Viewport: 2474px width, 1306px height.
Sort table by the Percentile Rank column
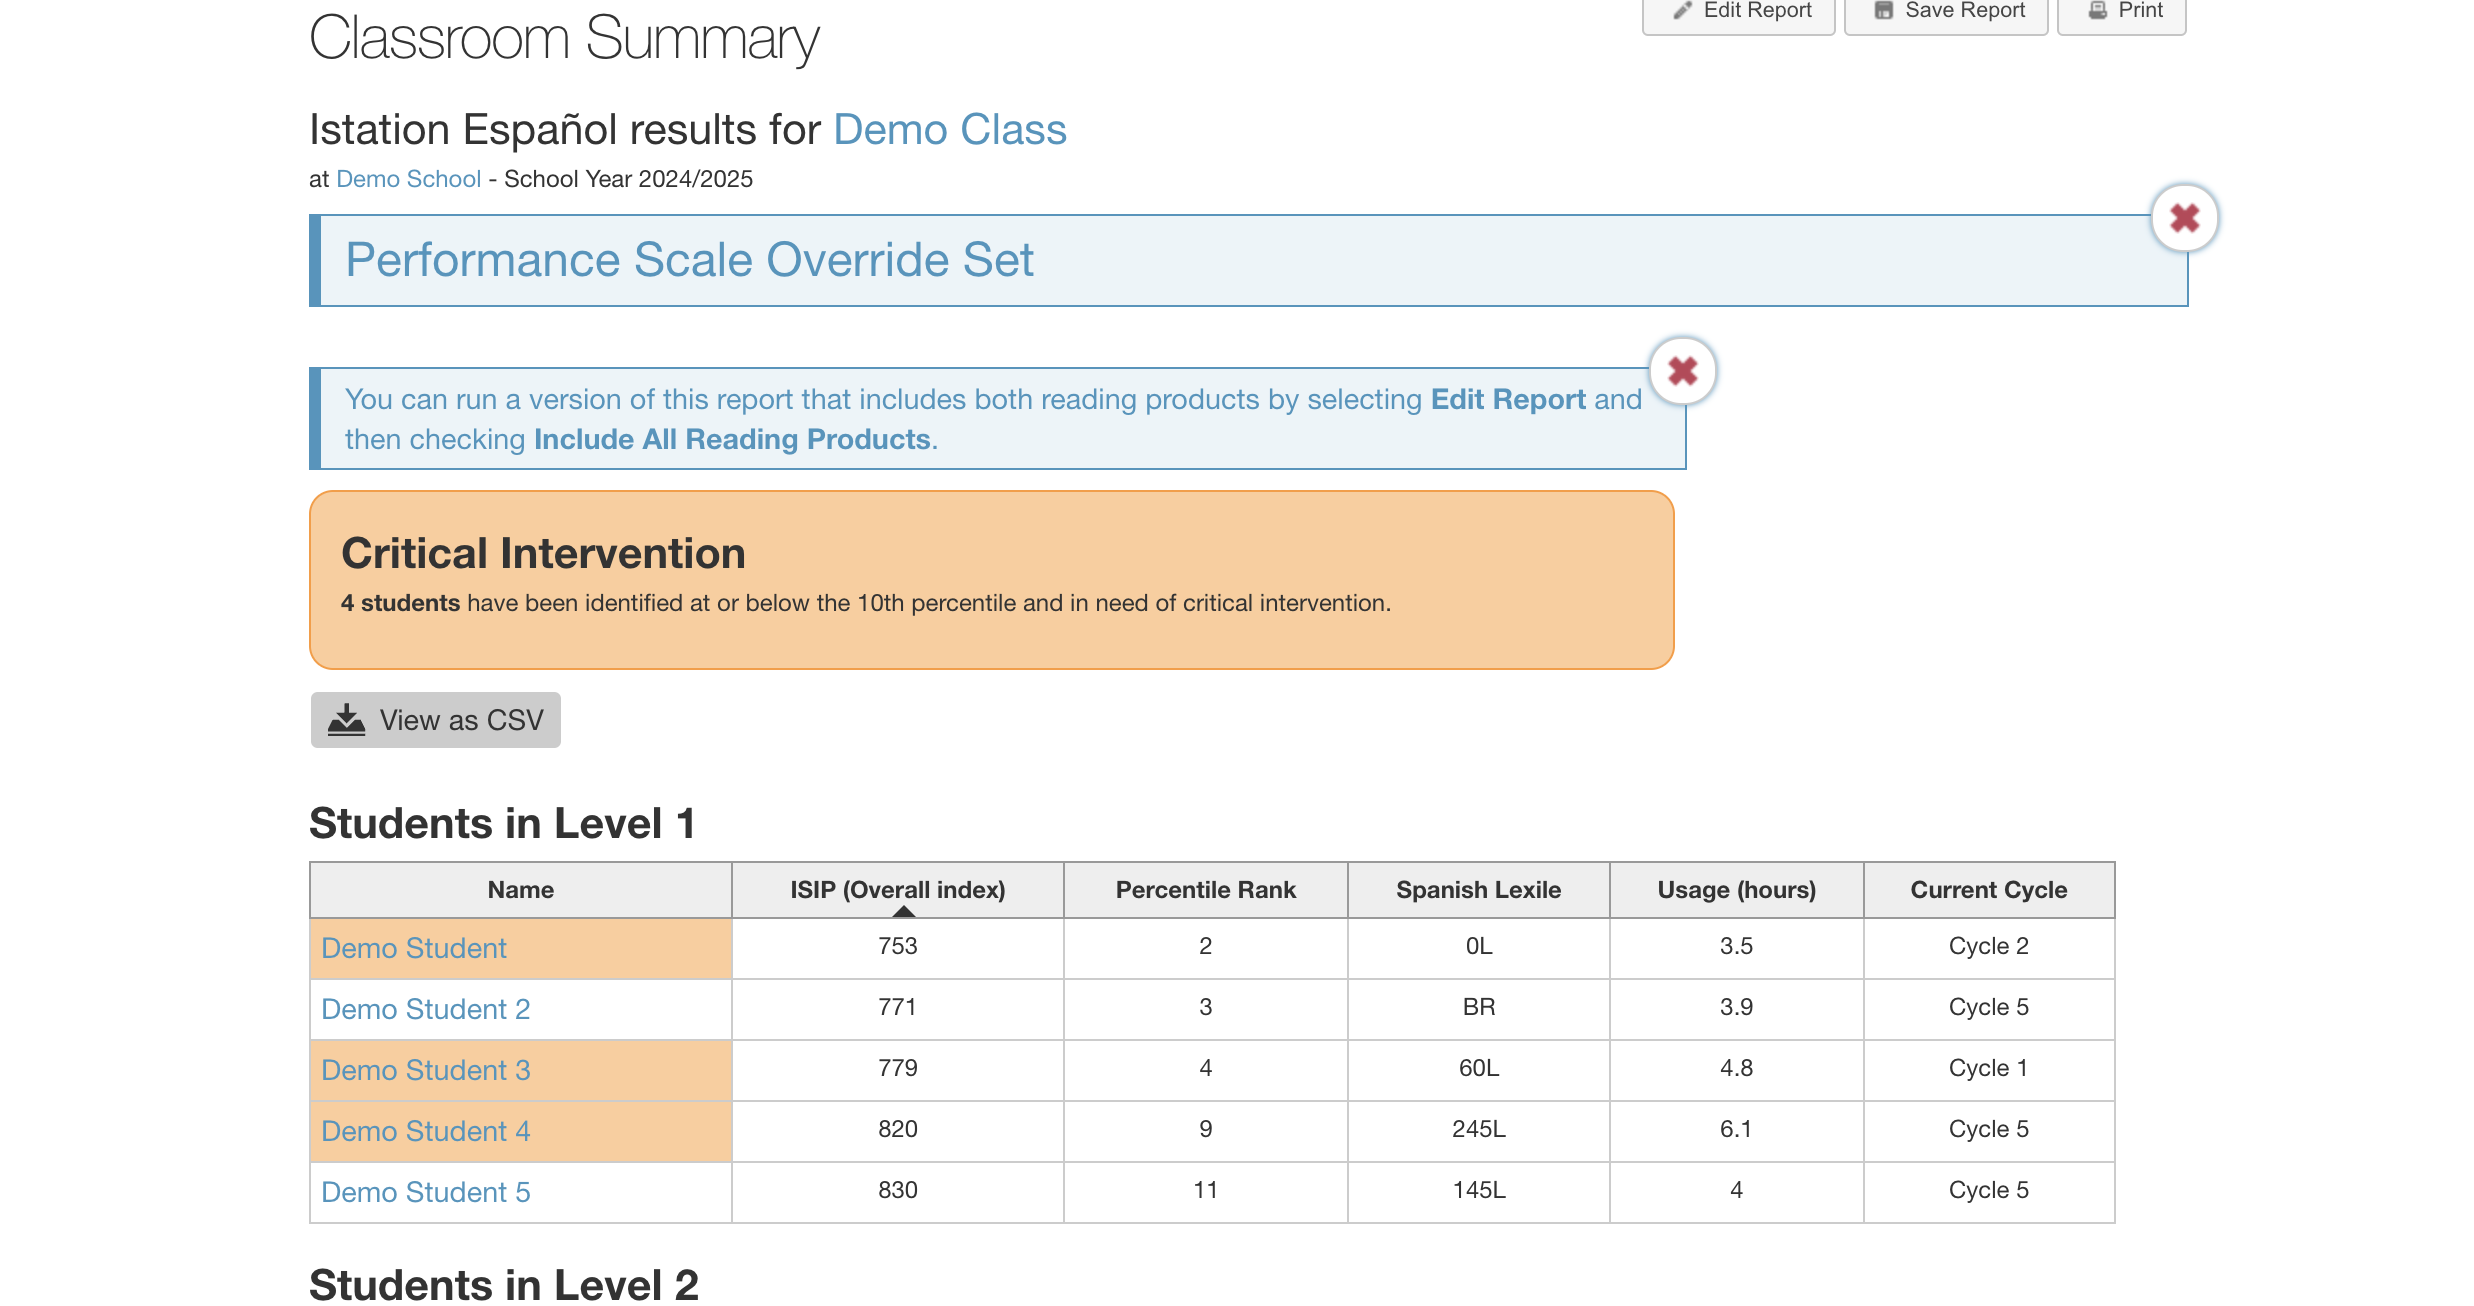pos(1204,889)
